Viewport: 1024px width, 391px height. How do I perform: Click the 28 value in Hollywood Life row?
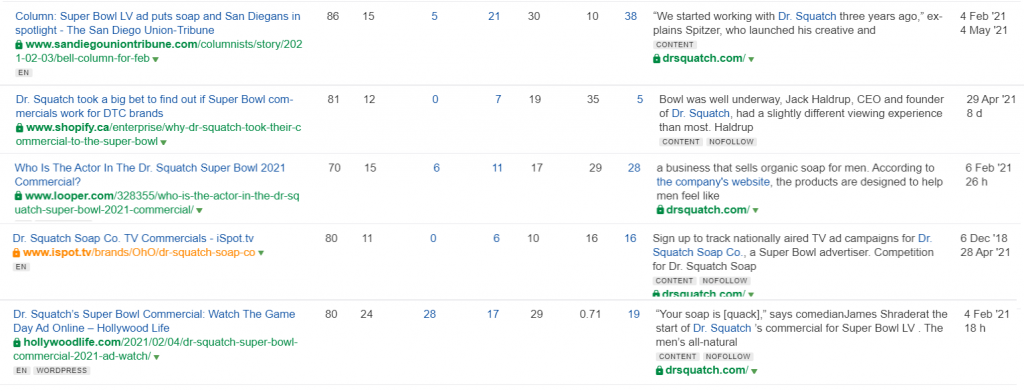coord(429,315)
